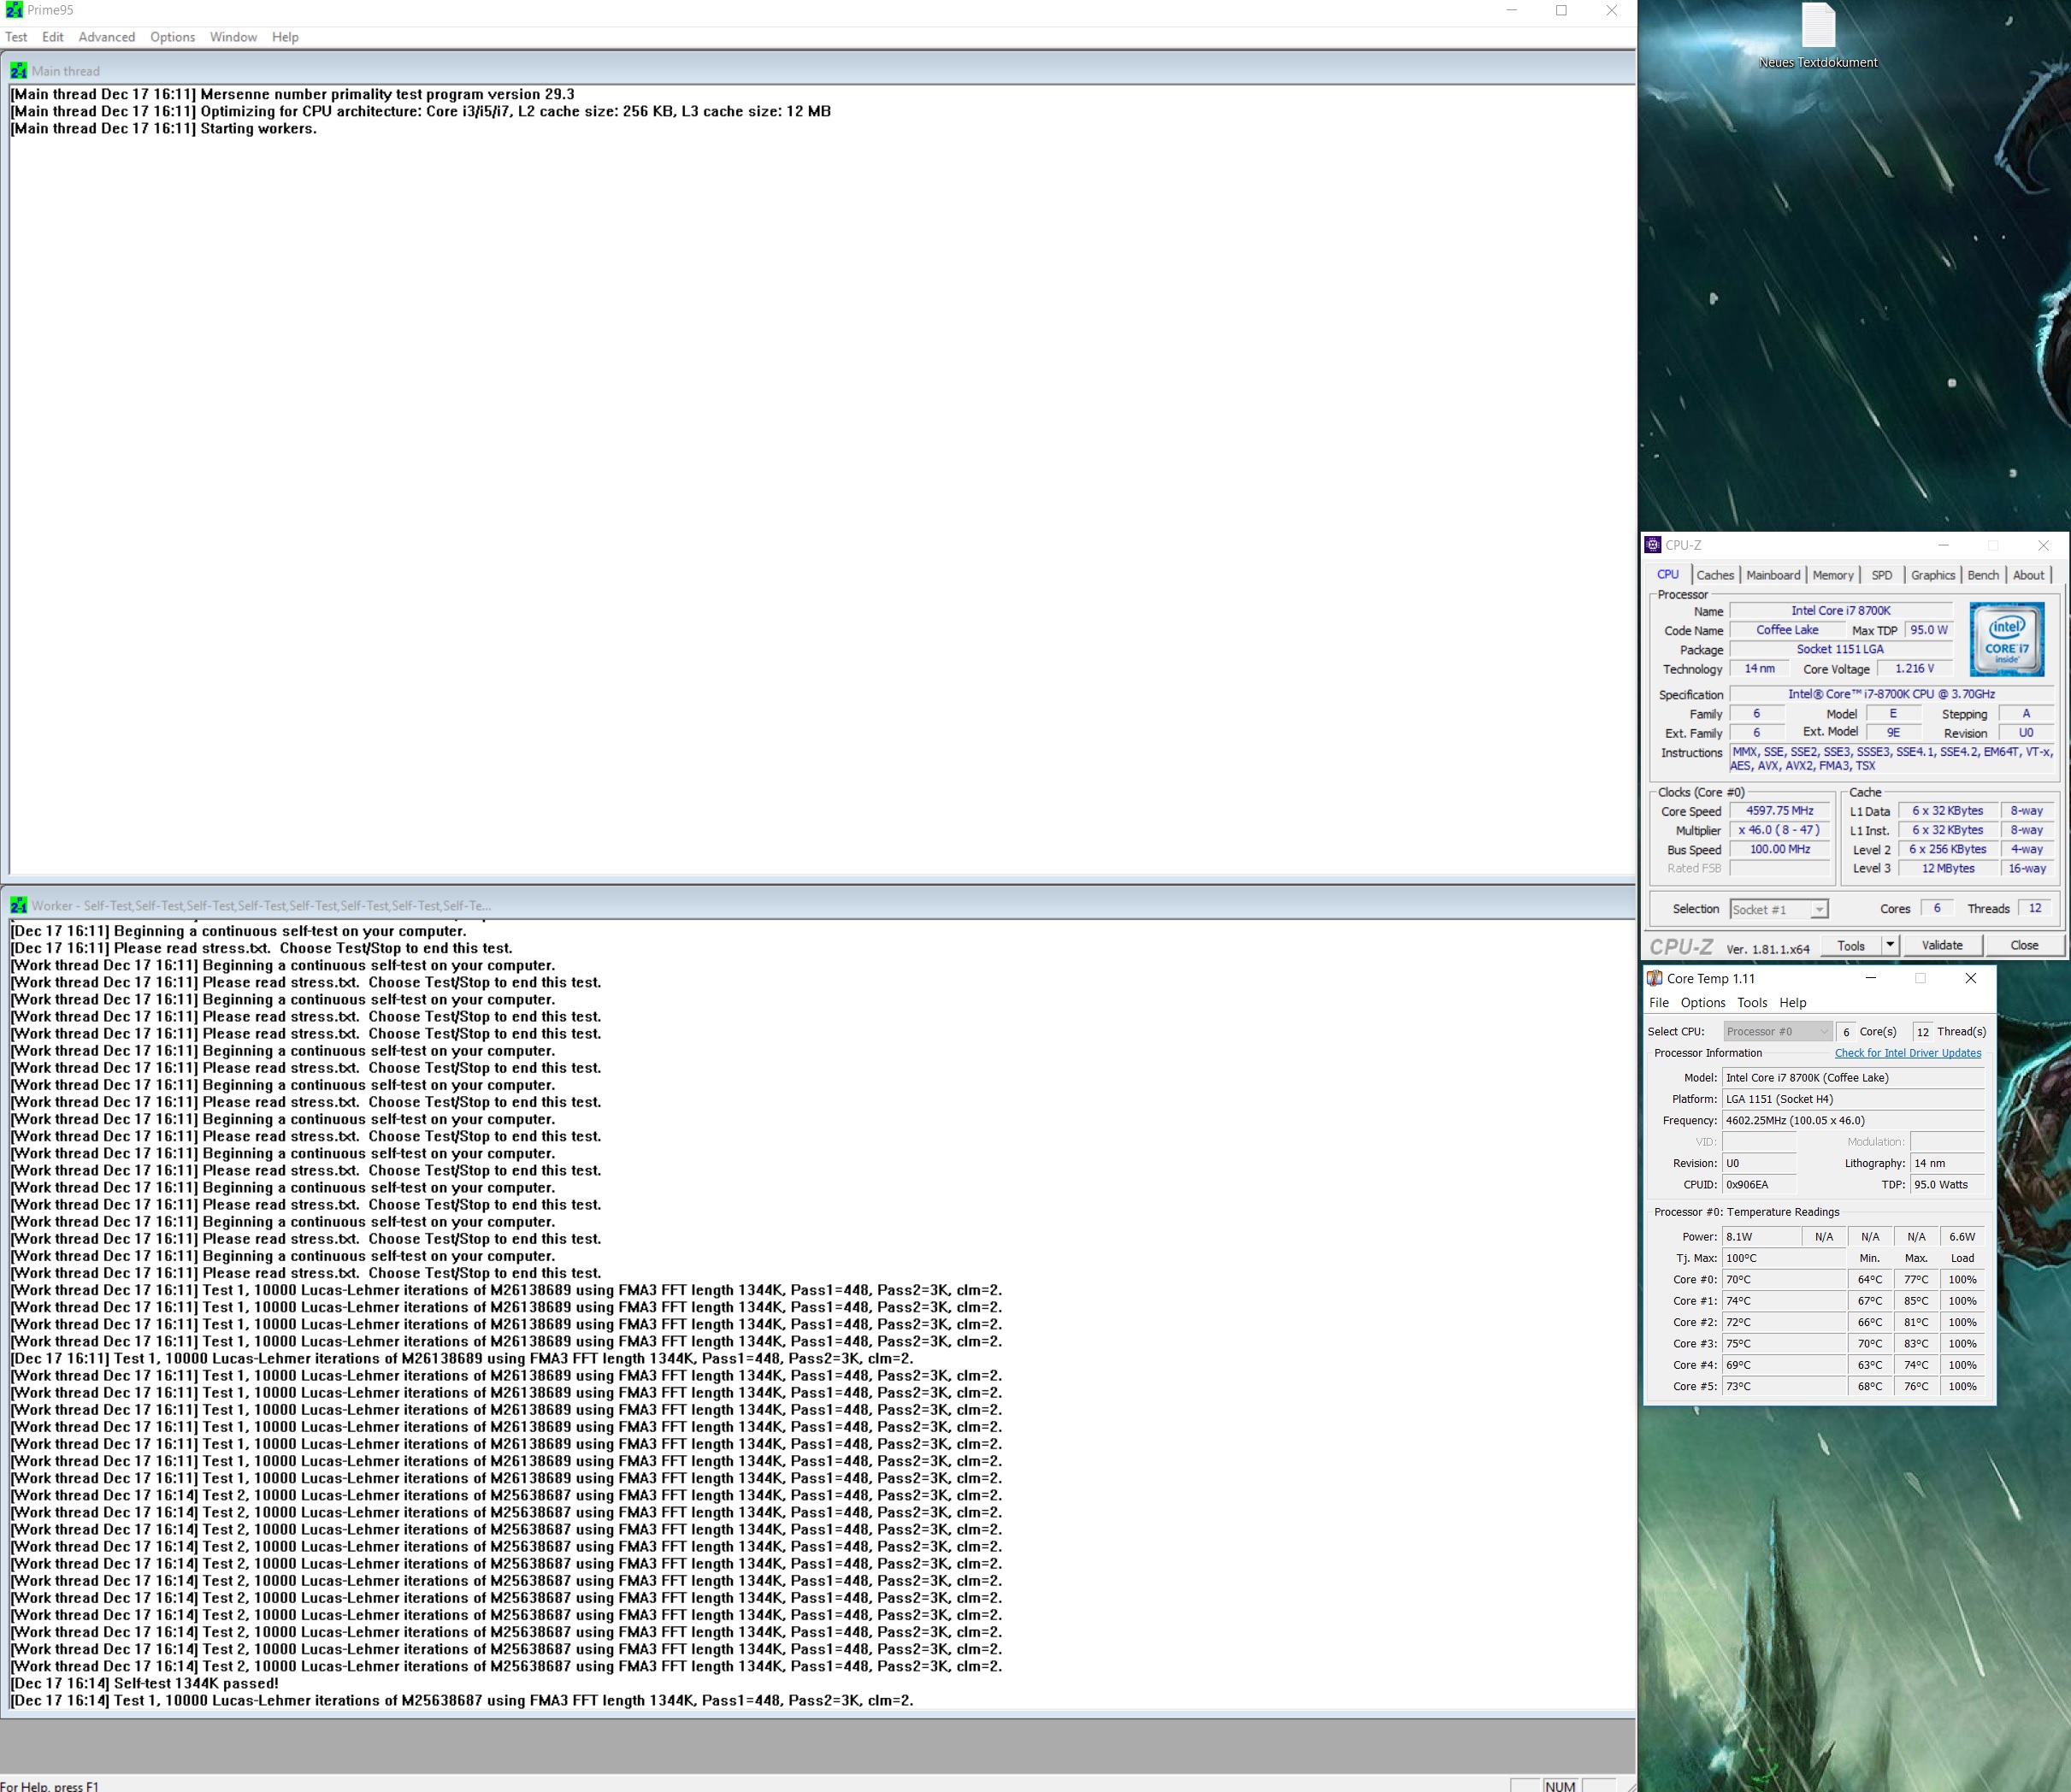Click the Main thread window icon
The width and height of the screenshot is (2071, 1792).
(18, 71)
